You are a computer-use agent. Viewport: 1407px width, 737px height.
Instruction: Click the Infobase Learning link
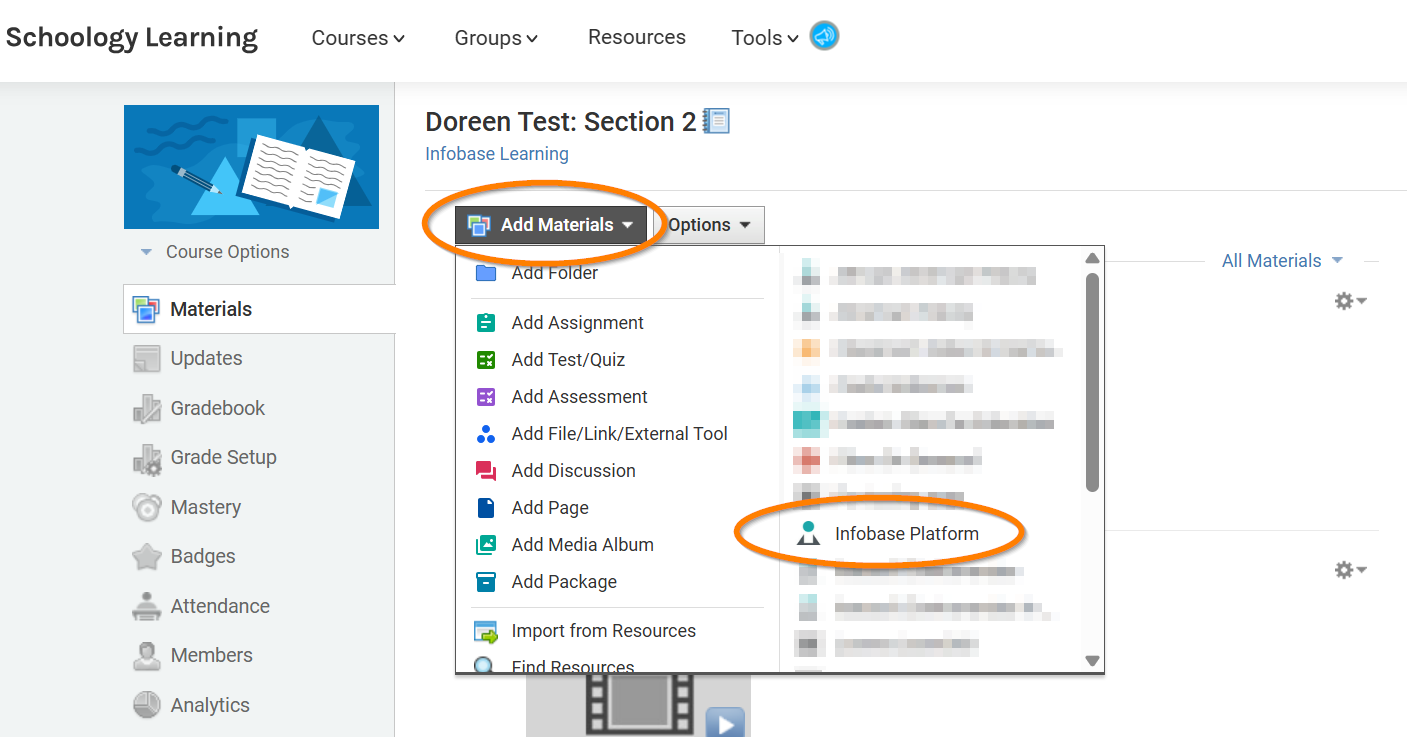coord(497,154)
